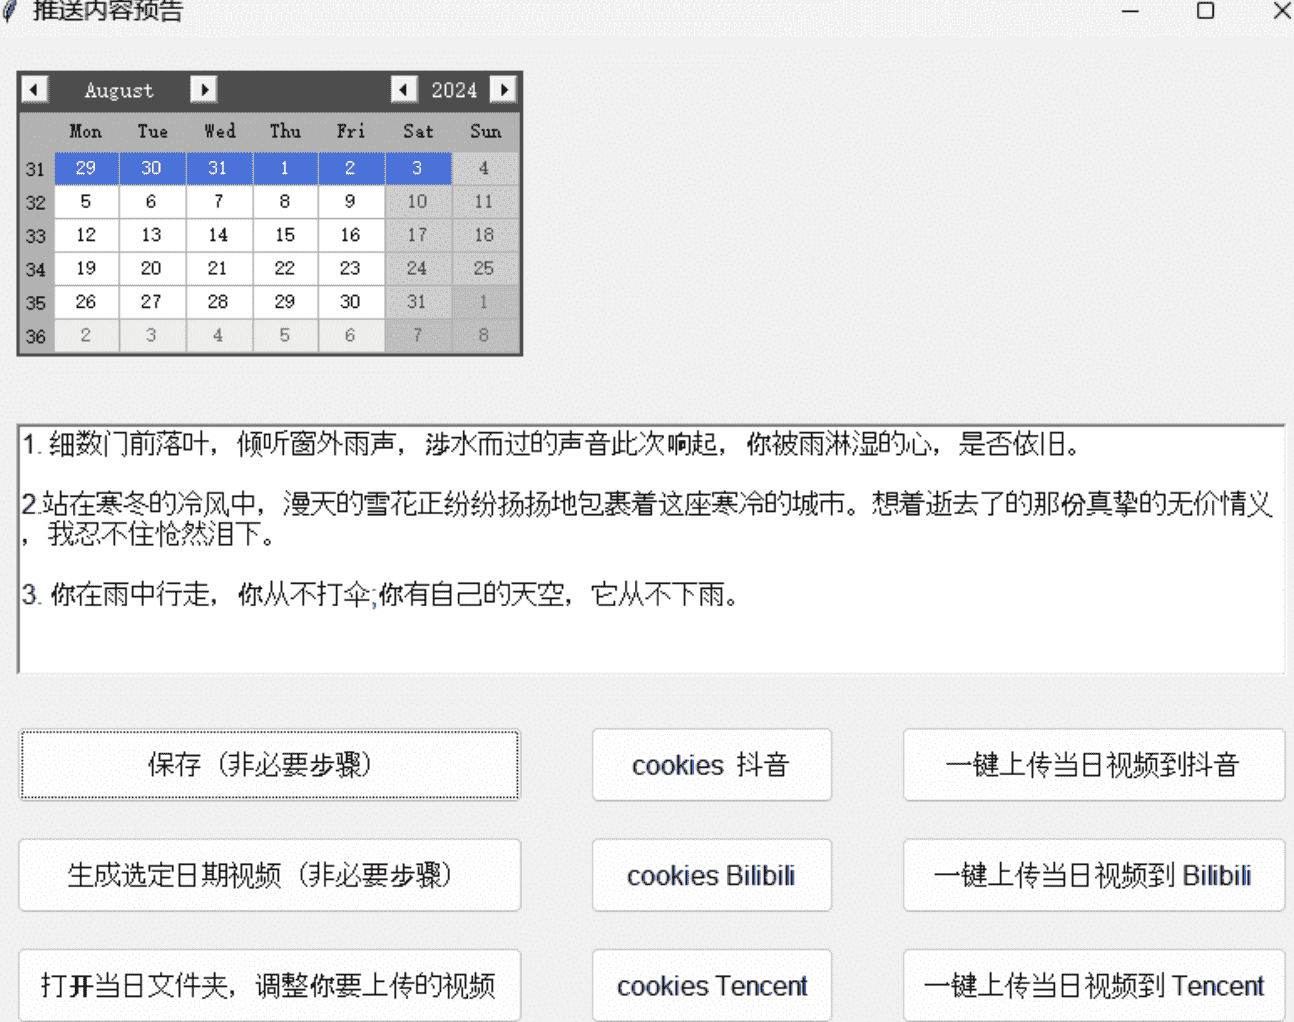The height and width of the screenshot is (1022, 1294).
Task: Click quote 3 text starting 你在雨中行走
Action: point(380,595)
